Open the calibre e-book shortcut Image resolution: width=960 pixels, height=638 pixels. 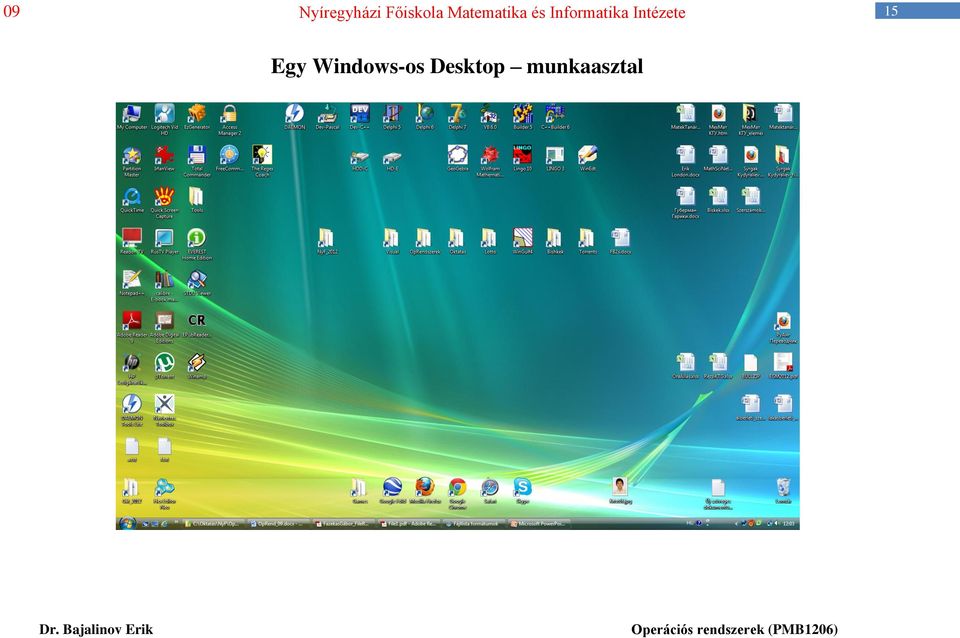pos(164,286)
